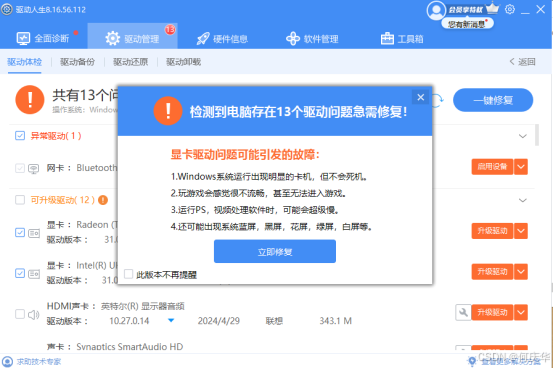Click the support avatar icon by 求助技术专家
The image size is (554, 368).
(x=7, y=361)
